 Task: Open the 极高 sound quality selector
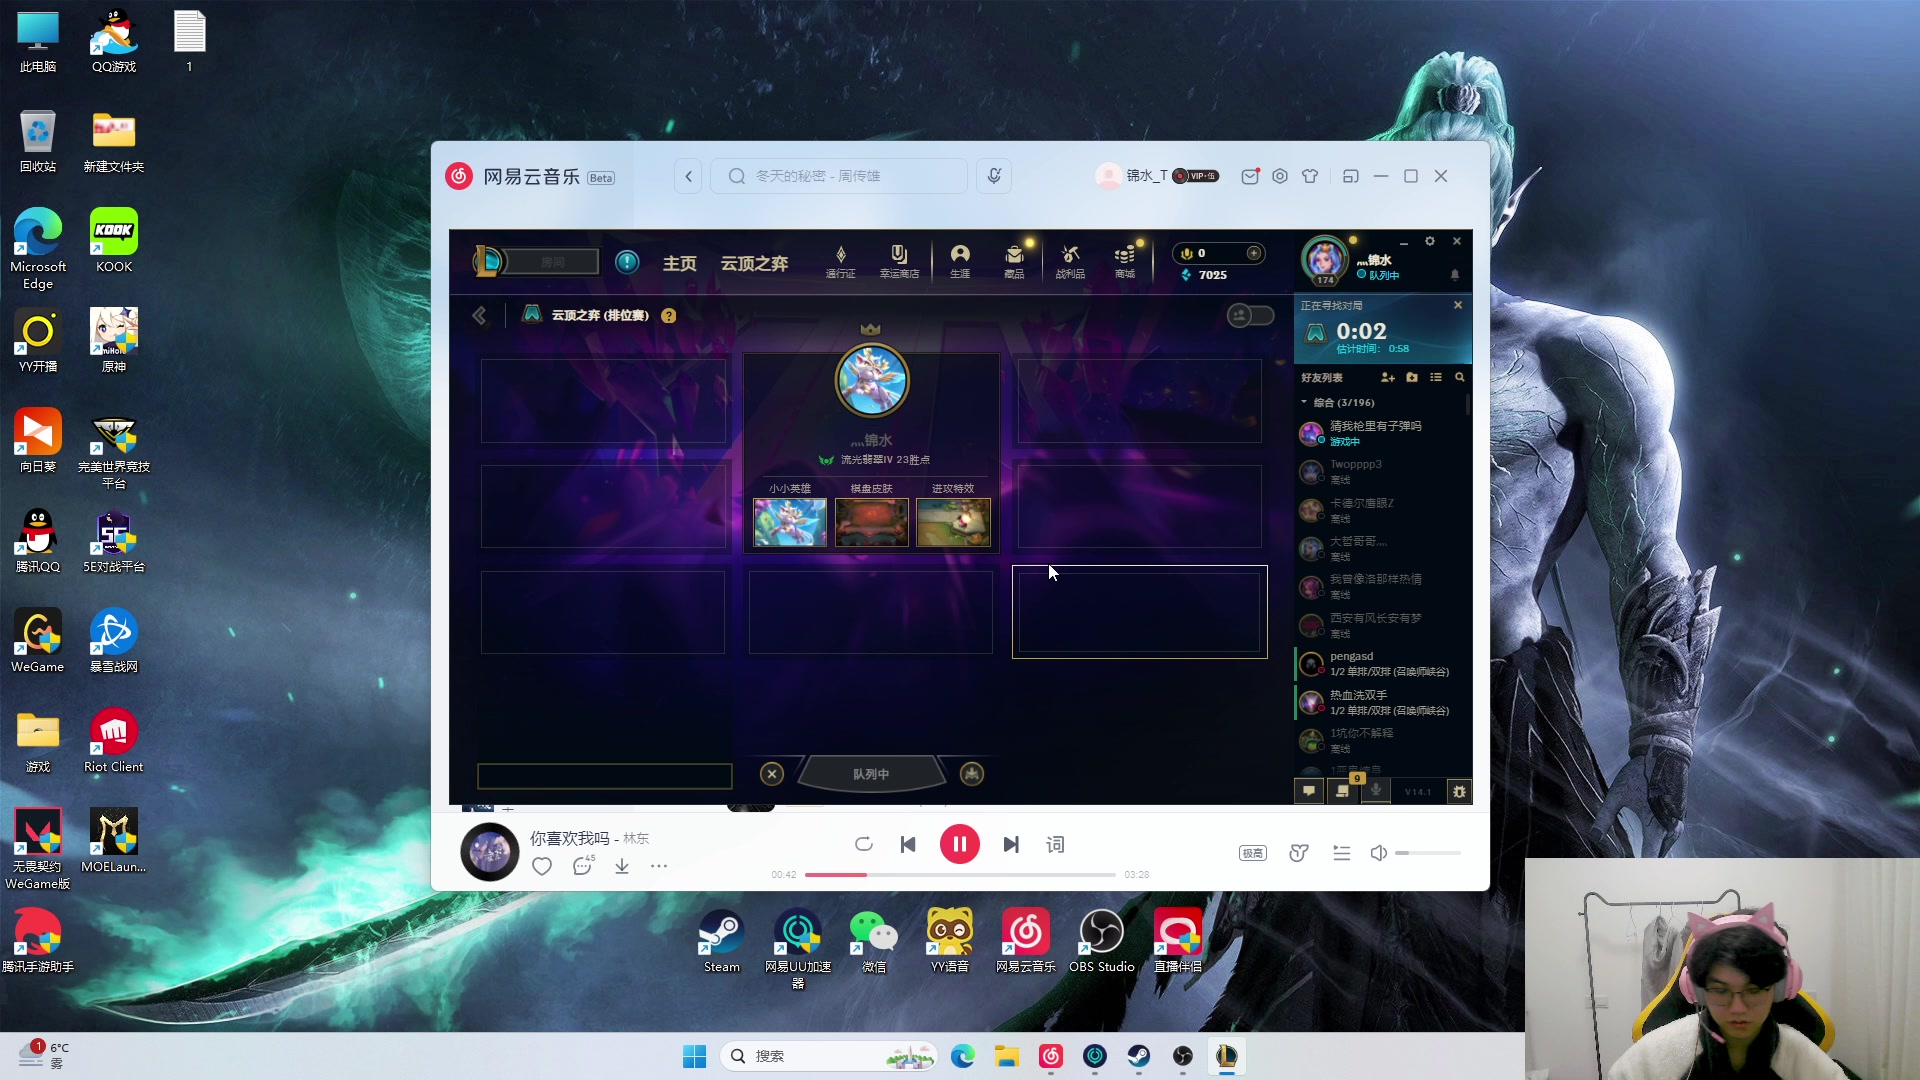point(1252,853)
